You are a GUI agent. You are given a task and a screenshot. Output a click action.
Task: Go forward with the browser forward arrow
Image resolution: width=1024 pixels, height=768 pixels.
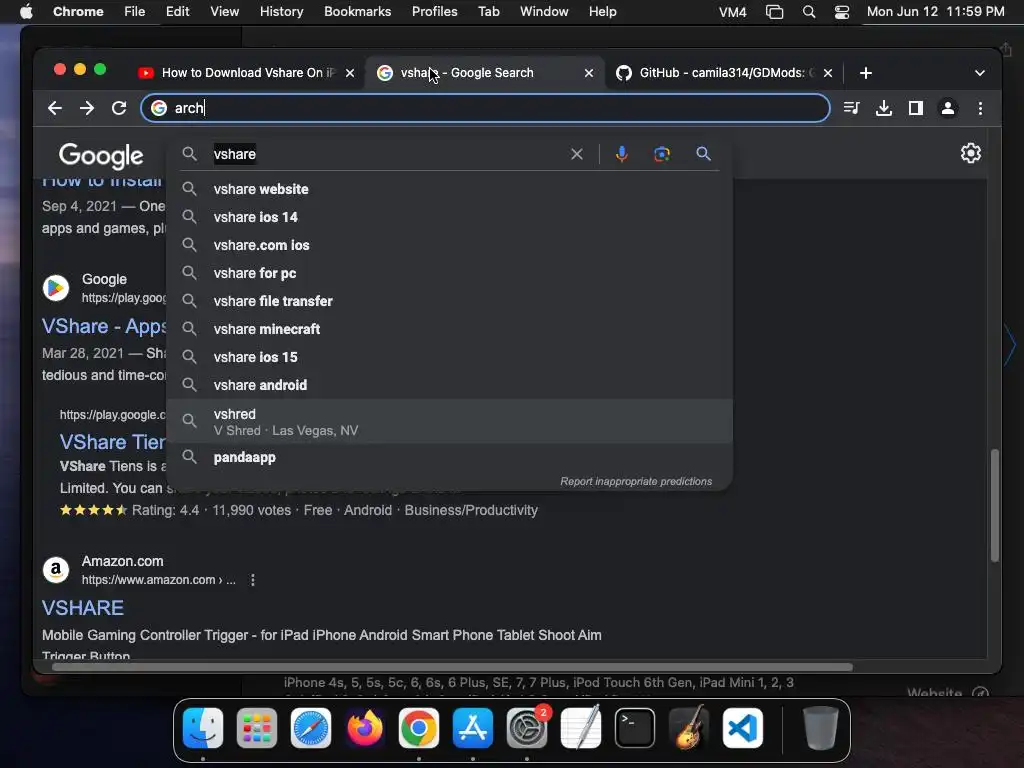pos(87,108)
